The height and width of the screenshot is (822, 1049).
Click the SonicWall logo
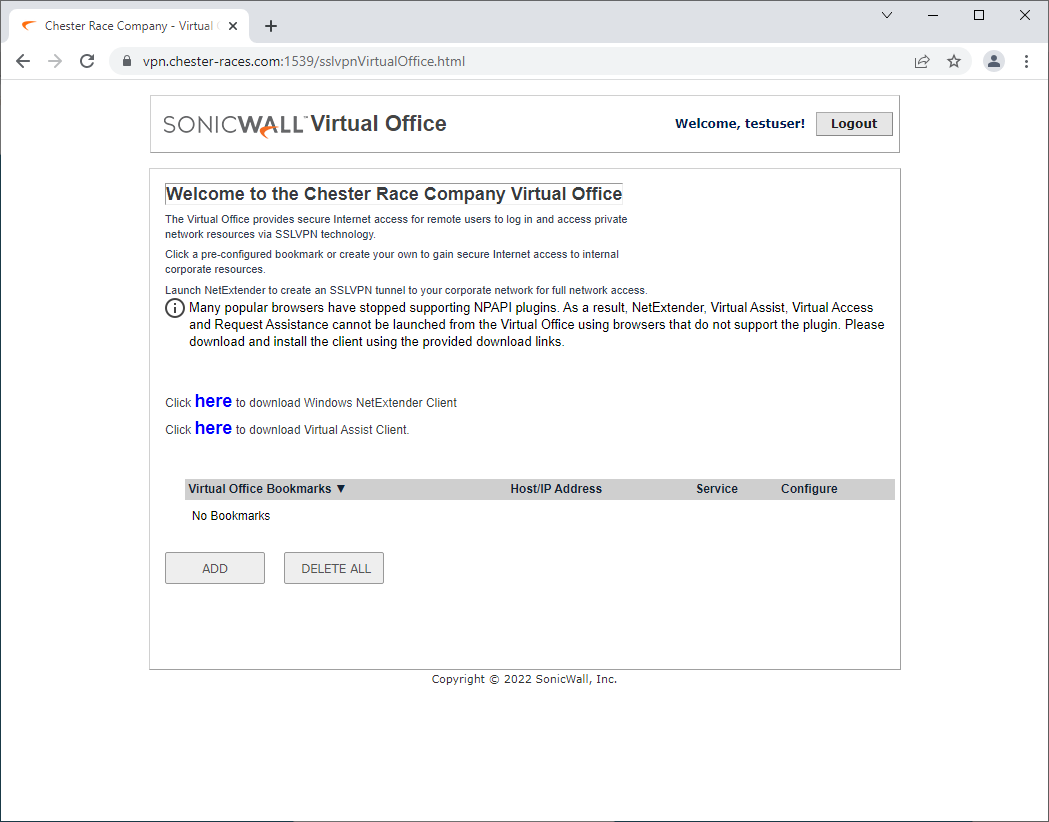click(x=235, y=124)
